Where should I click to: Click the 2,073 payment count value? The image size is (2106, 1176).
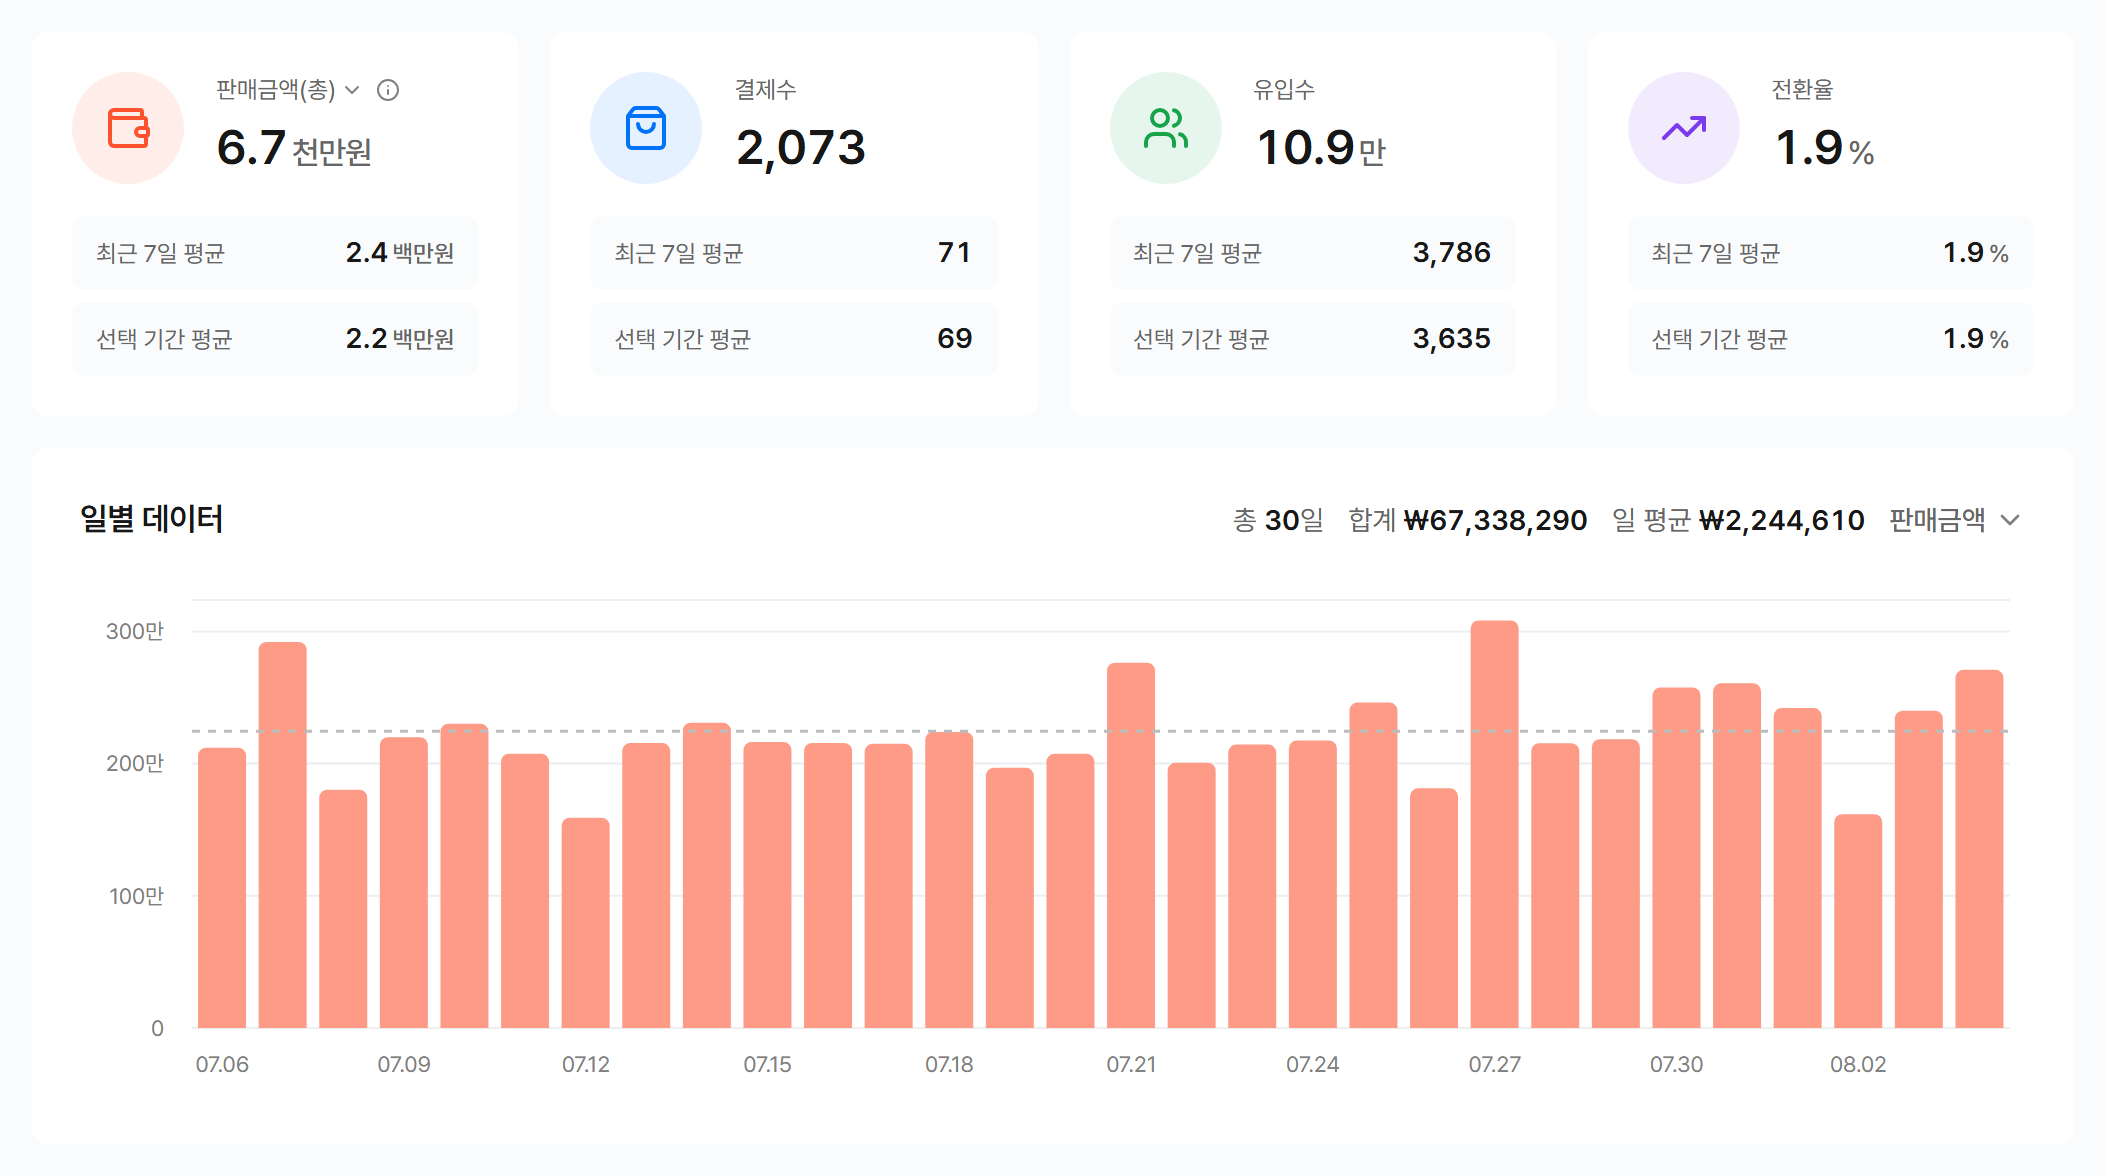pyautogui.click(x=801, y=148)
